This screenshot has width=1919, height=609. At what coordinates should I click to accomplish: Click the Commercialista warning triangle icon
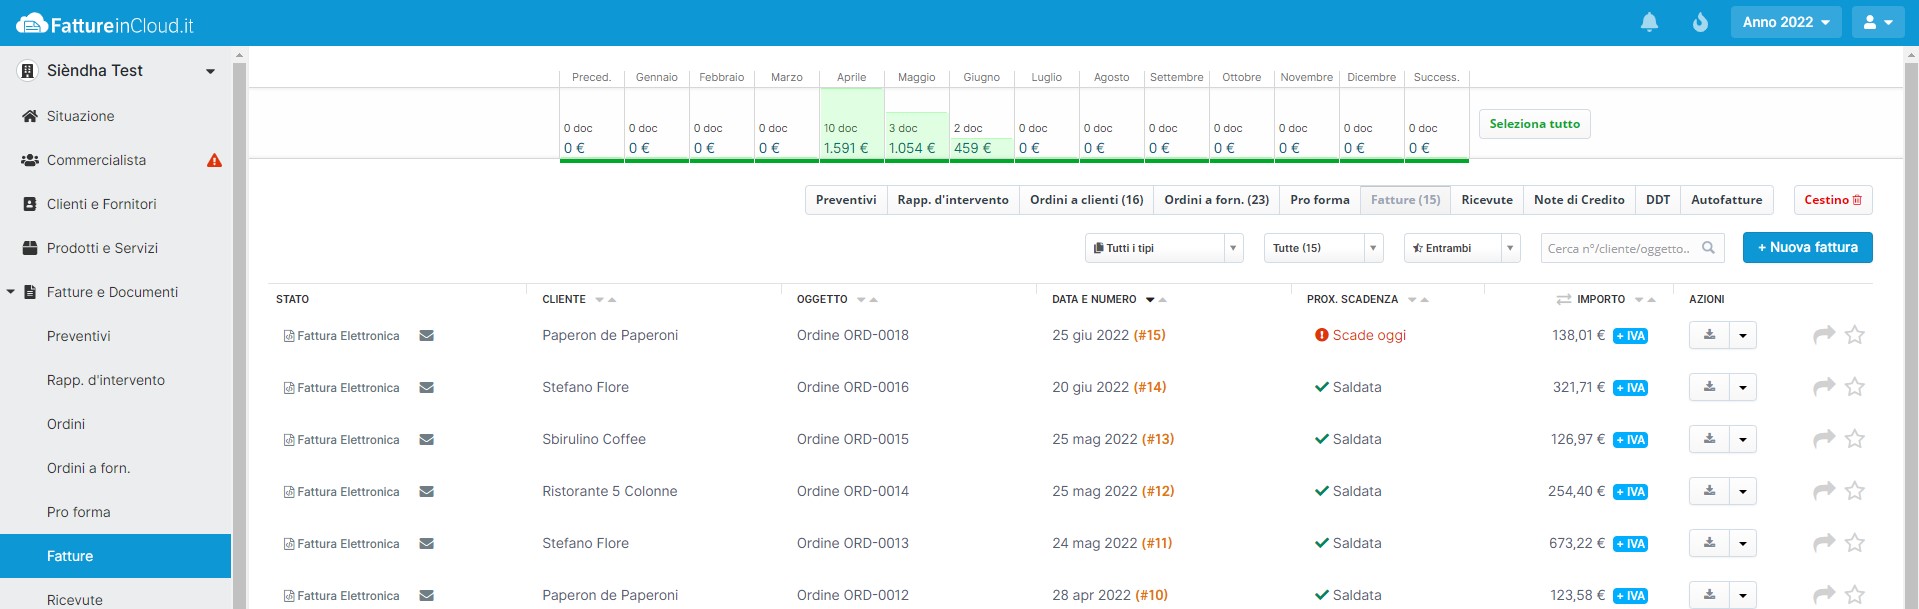coord(214,160)
